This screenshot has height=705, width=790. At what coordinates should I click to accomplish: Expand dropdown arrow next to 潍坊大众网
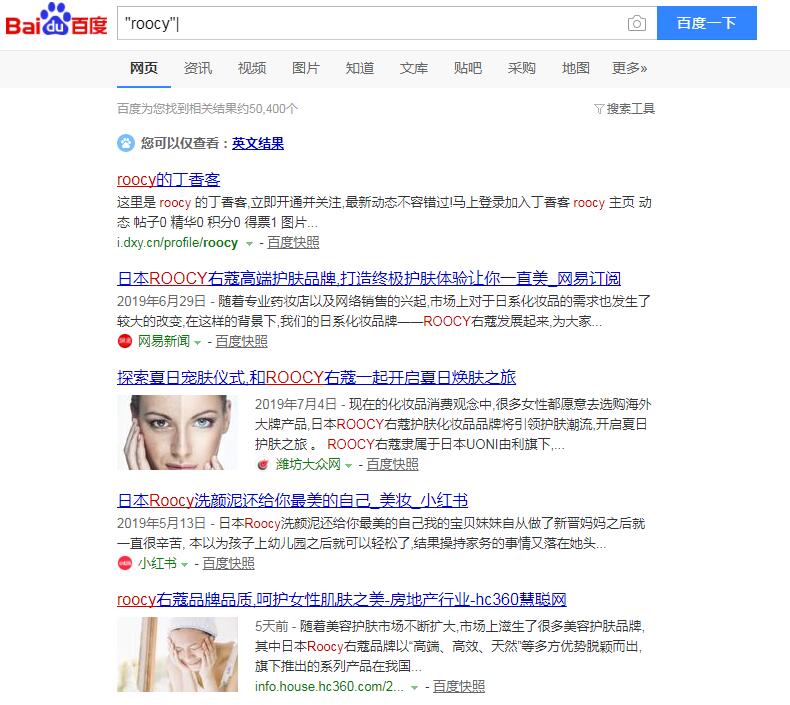click(x=348, y=466)
